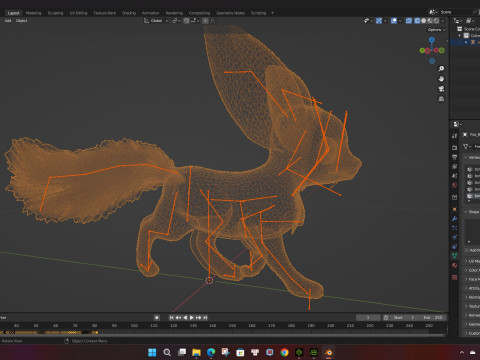Open the Texture properties tab
480x360 pixels.
(455, 277)
